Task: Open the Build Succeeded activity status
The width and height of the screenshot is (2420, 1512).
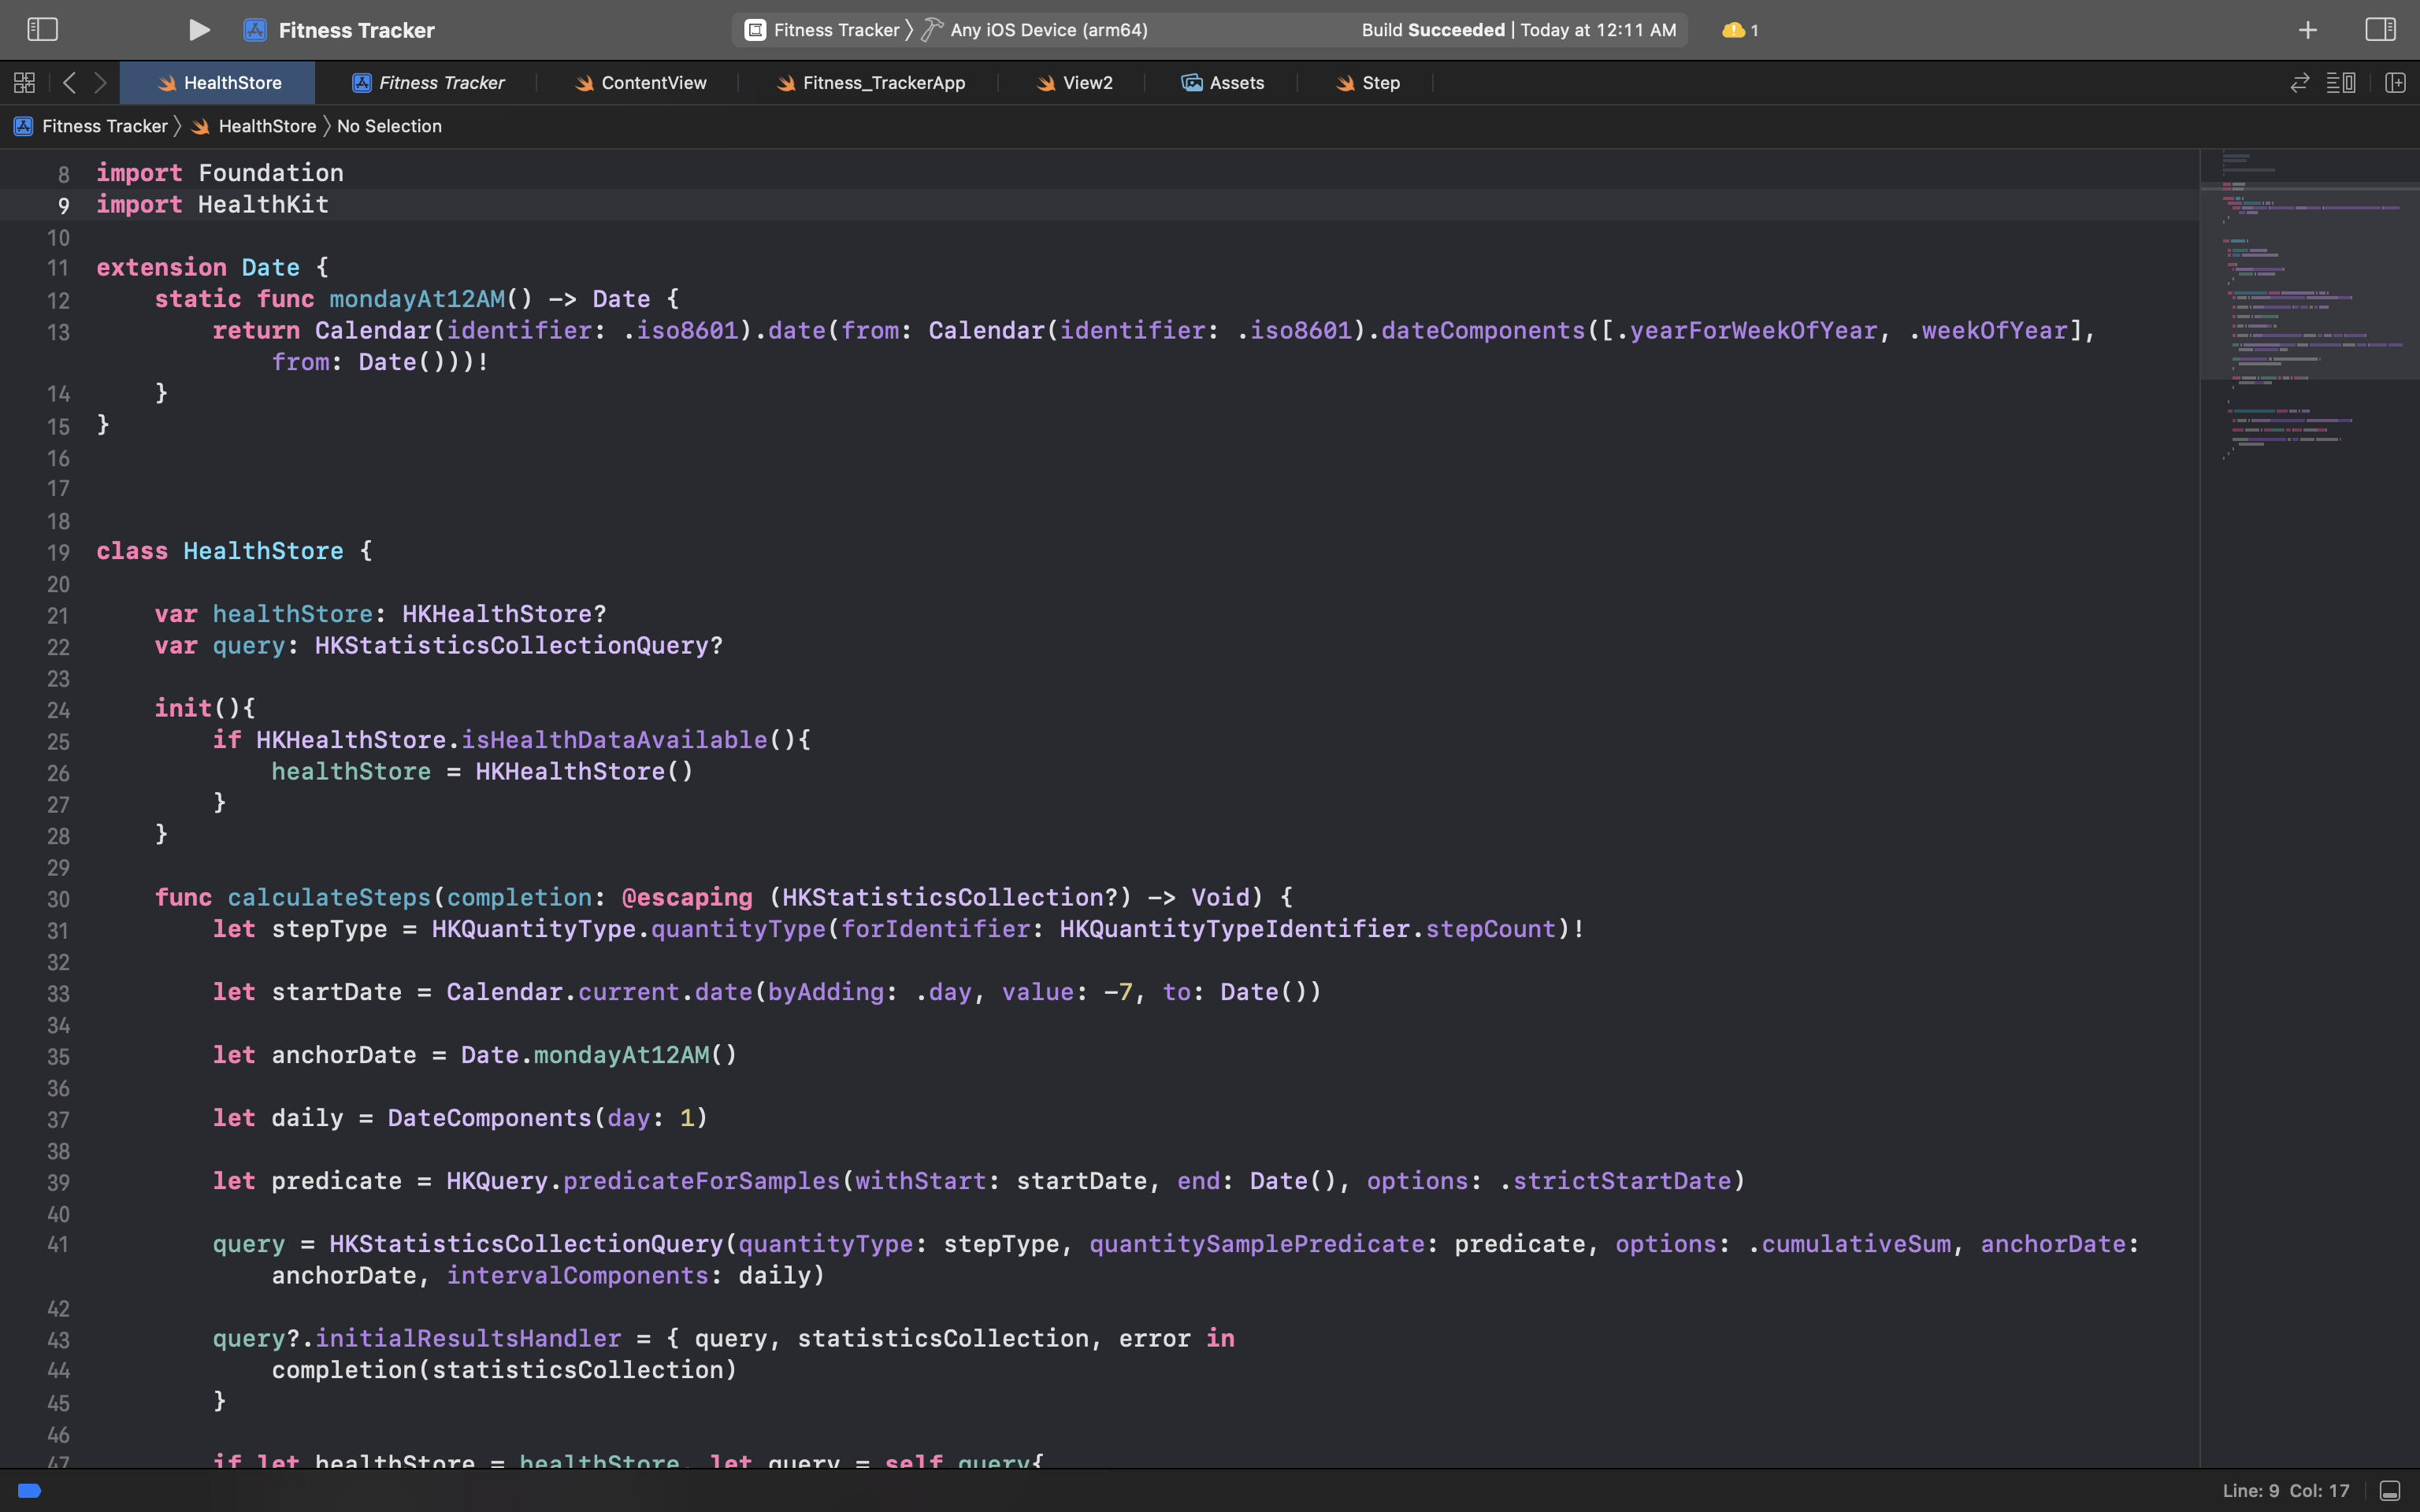Action: coord(1518,30)
